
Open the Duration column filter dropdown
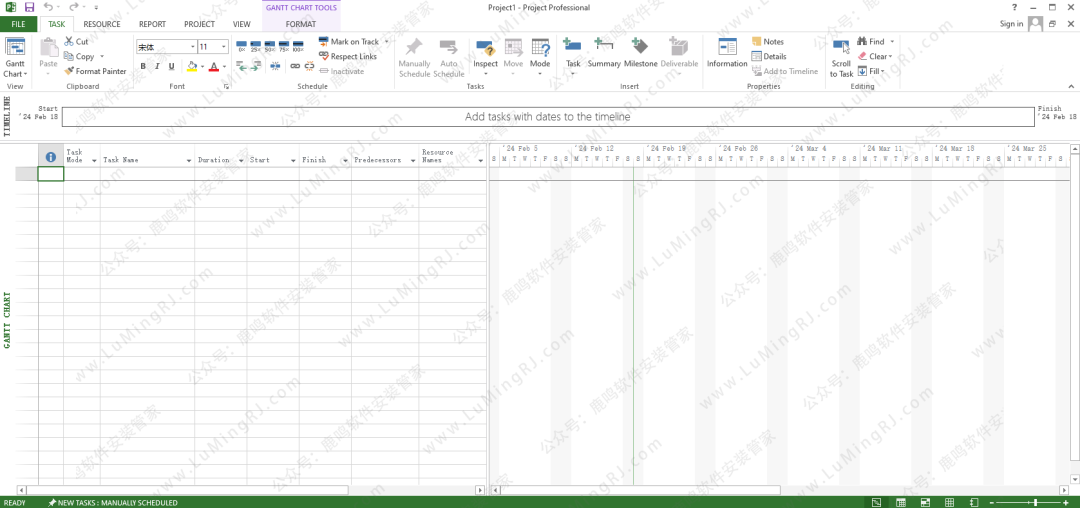point(240,160)
